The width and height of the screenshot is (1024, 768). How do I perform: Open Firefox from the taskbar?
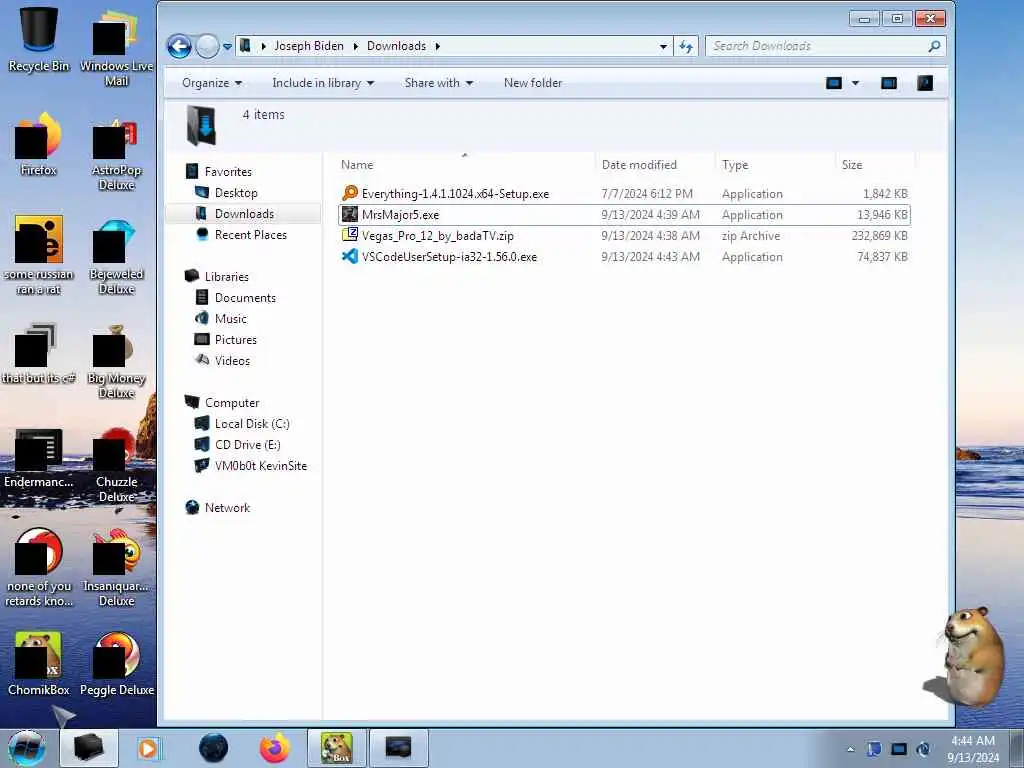click(275, 748)
